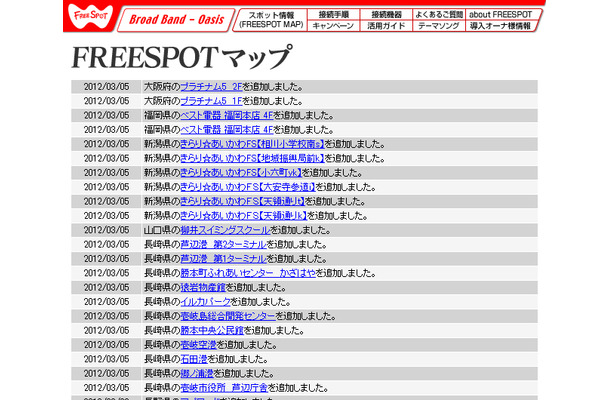Open きらり☆あいかわFS【天領通りt】 link
Screen dimensions: 610x400
pyautogui.click(x=242, y=201)
